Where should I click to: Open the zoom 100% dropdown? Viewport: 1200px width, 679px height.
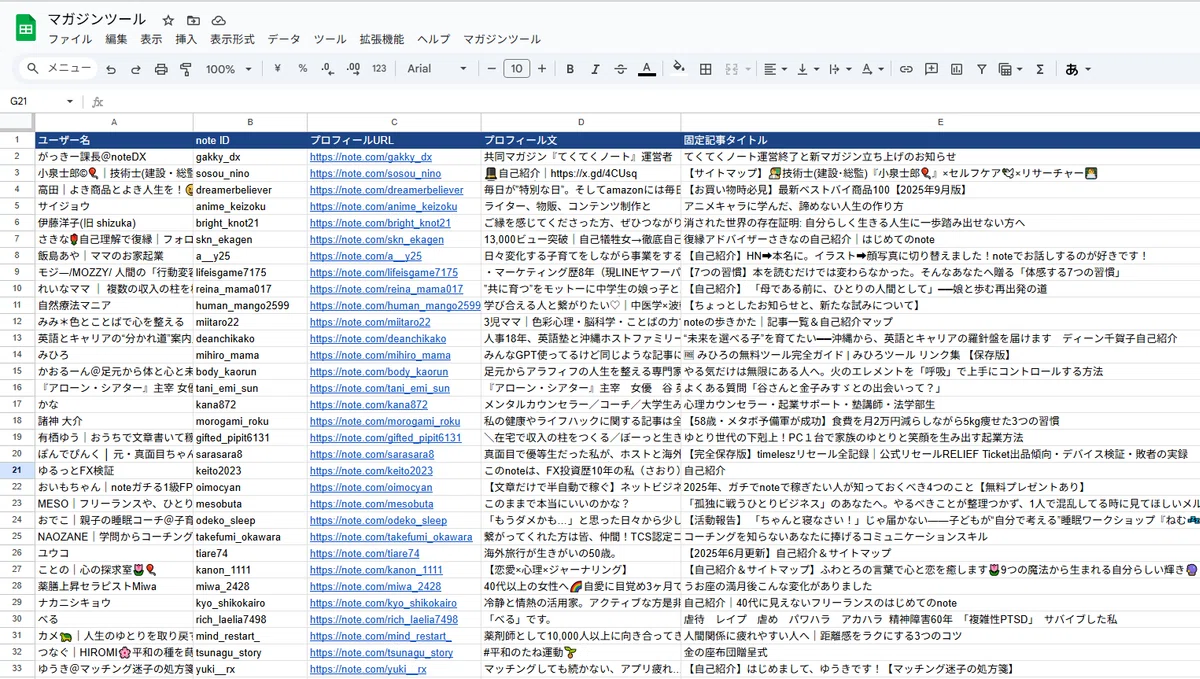tap(229, 69)
